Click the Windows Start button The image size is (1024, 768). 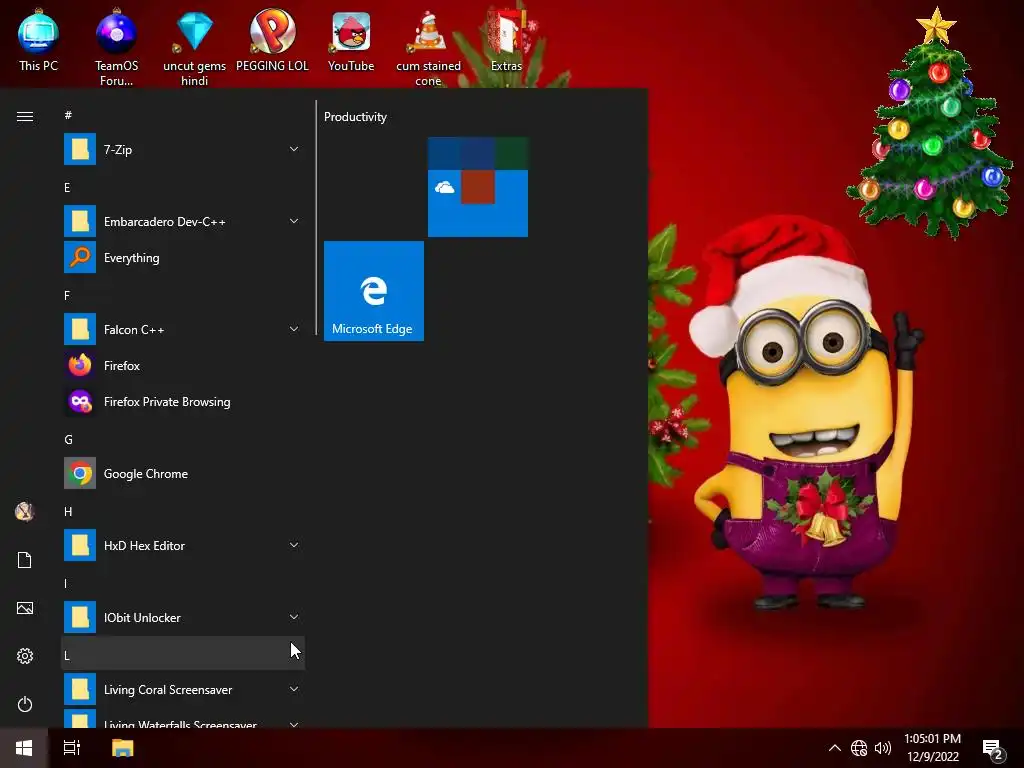click(24, 748)
